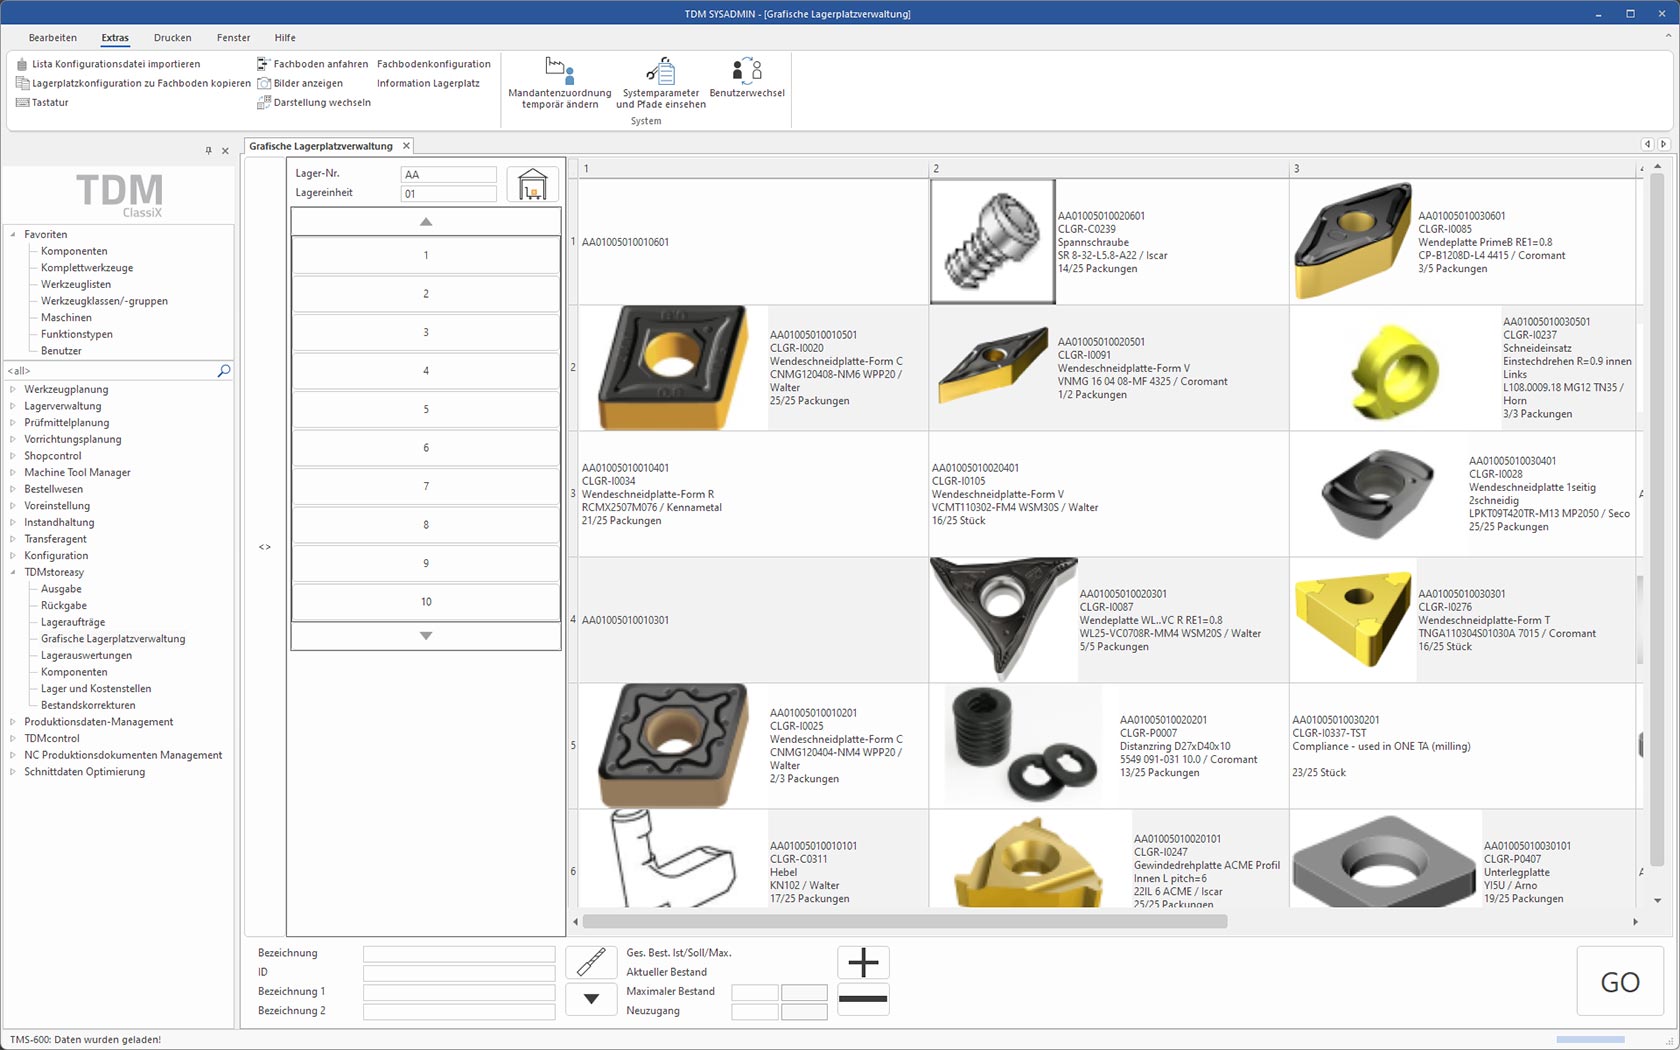Select shelf level 5 button

click(426, 409)
